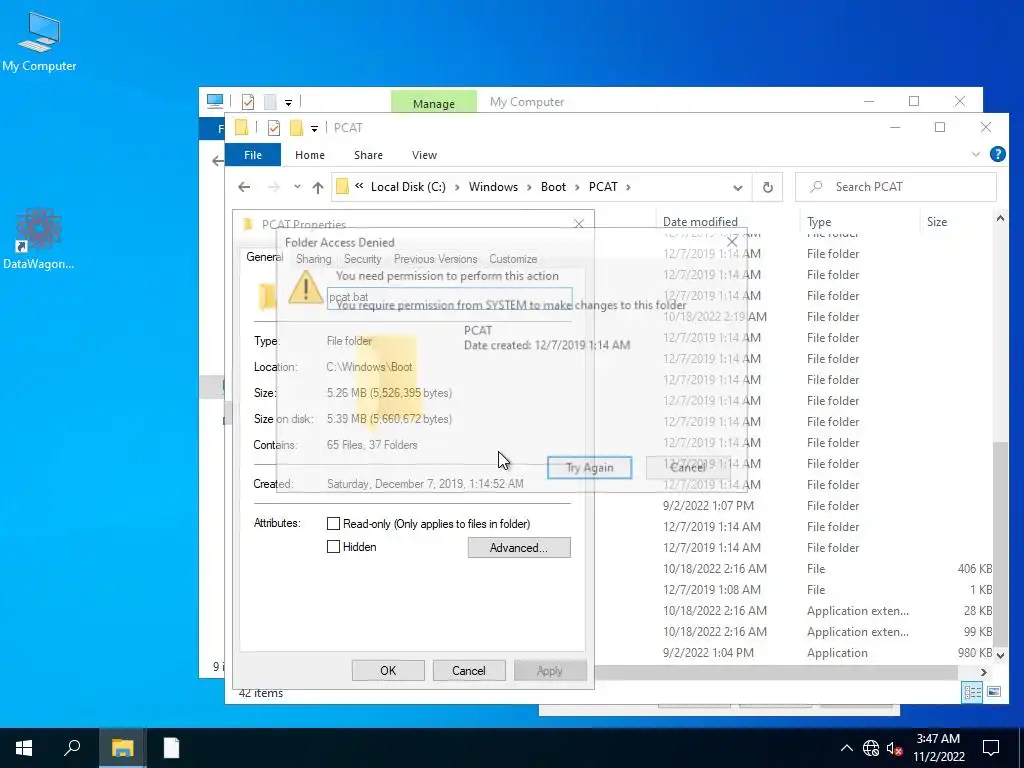Show hidden tray icons chevron
The height and width of the screenshot is (768, 1024).
846,748
